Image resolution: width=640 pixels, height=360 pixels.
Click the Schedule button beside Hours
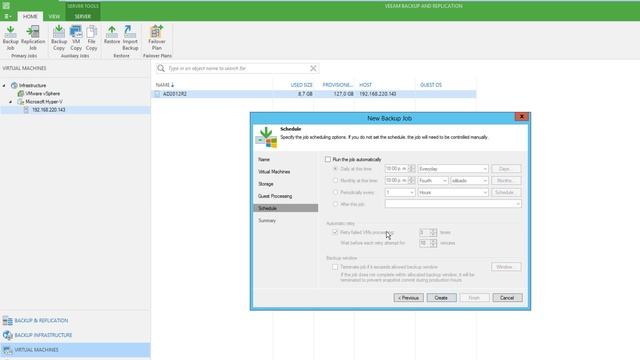(x=506, y=192)
